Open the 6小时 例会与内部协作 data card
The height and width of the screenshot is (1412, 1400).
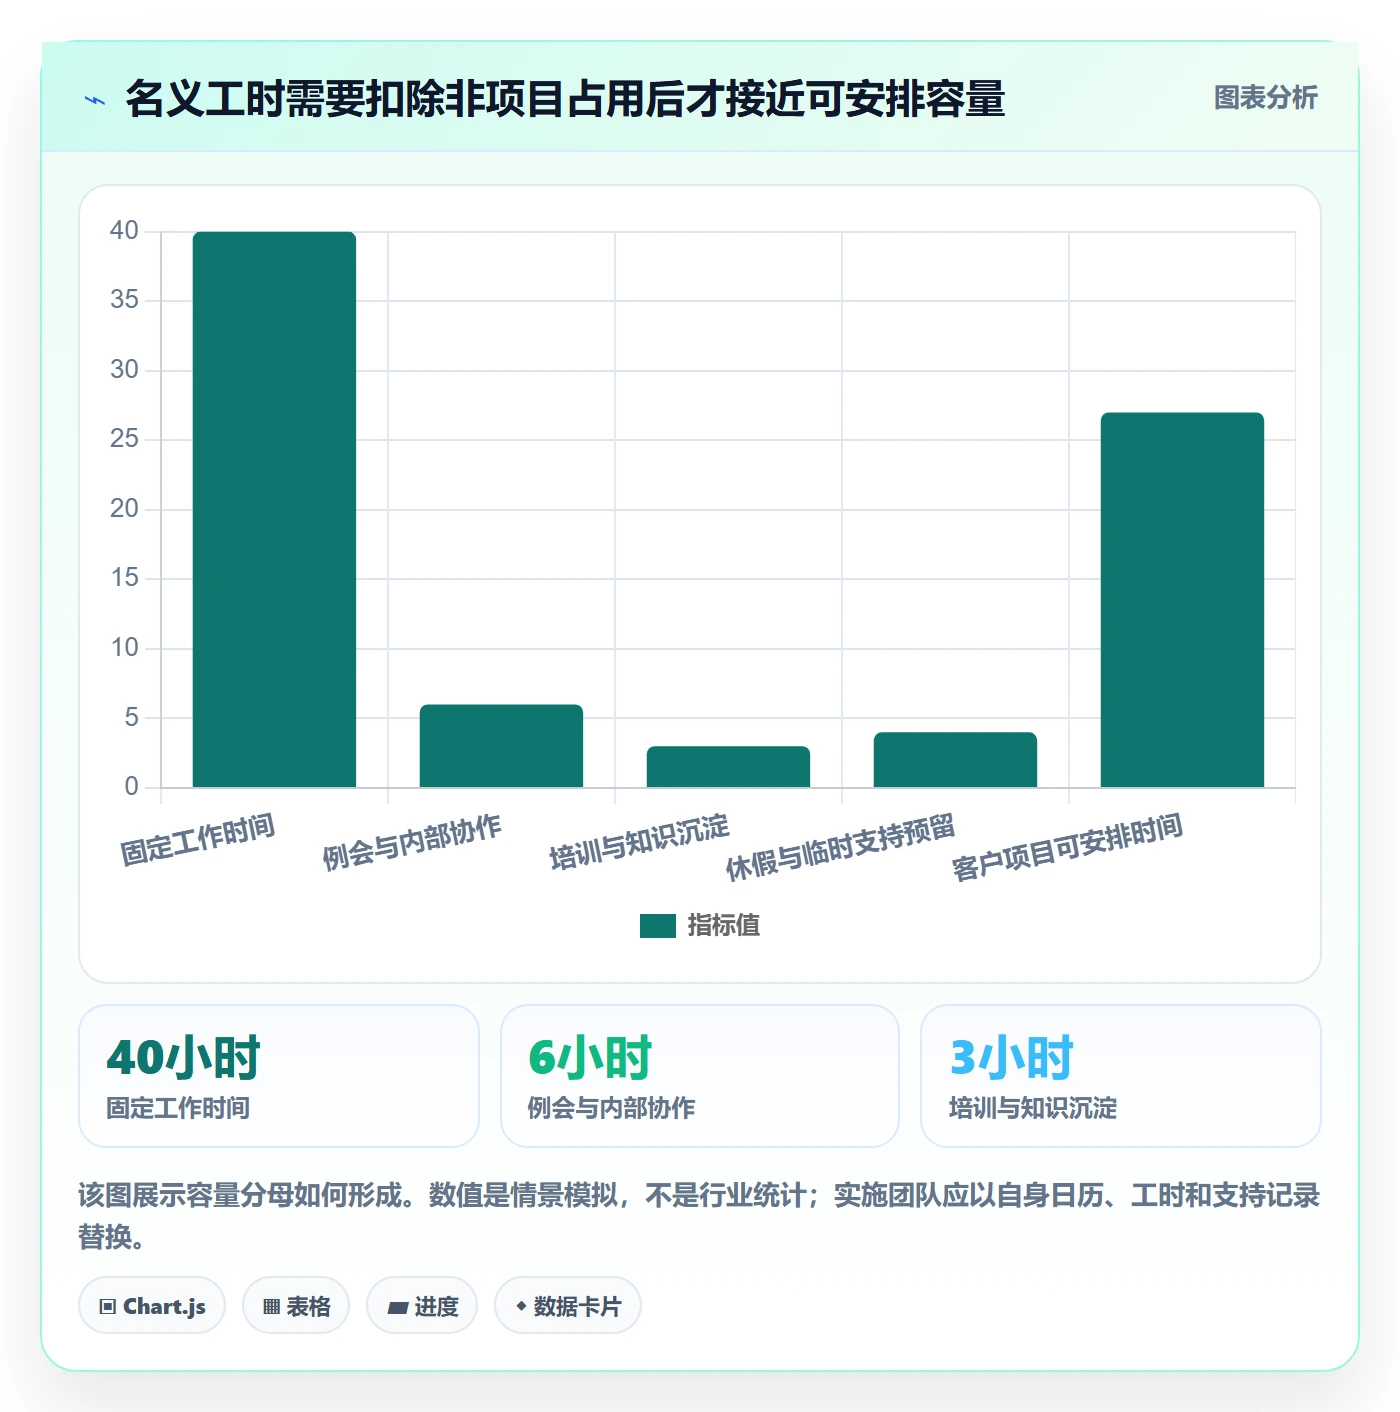[700, 1076]
